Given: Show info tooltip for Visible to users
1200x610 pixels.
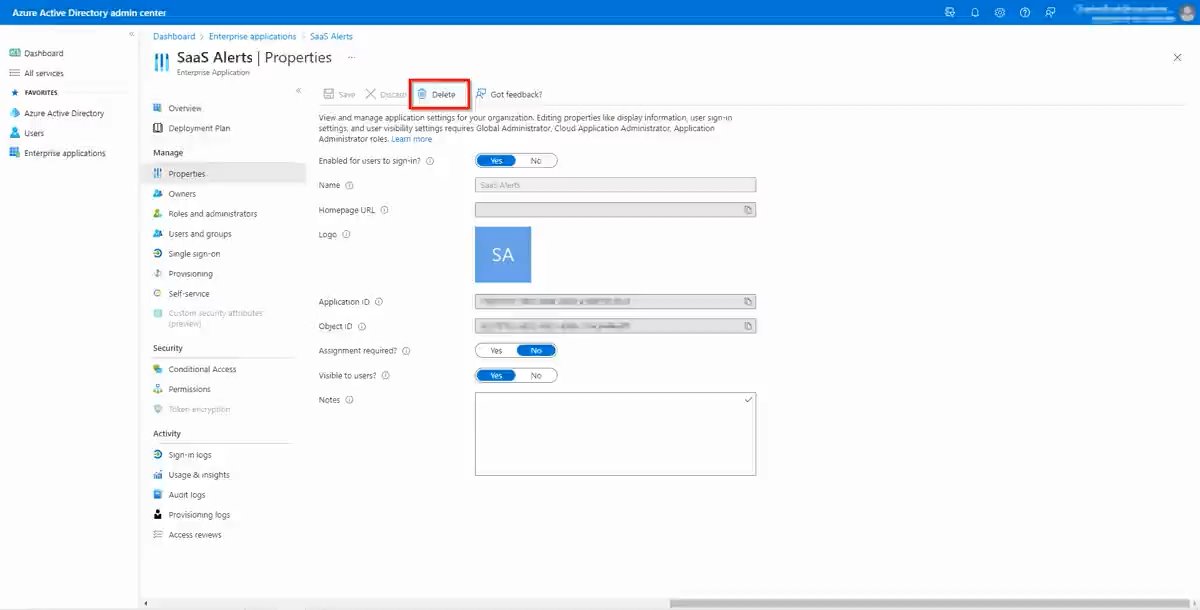Looking at the screenshot, I should 386,376.
